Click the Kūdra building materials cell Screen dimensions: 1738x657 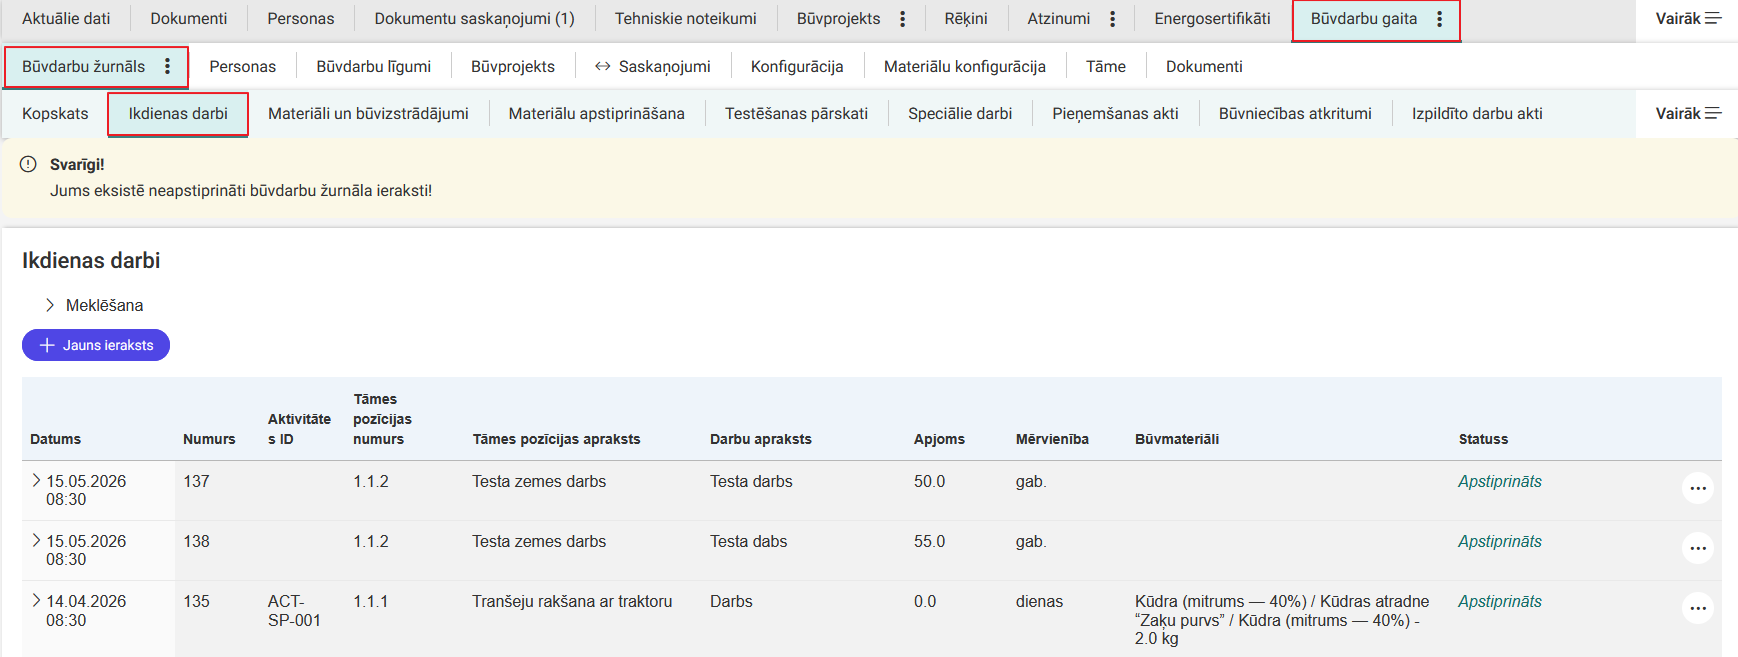point(1282,620)
